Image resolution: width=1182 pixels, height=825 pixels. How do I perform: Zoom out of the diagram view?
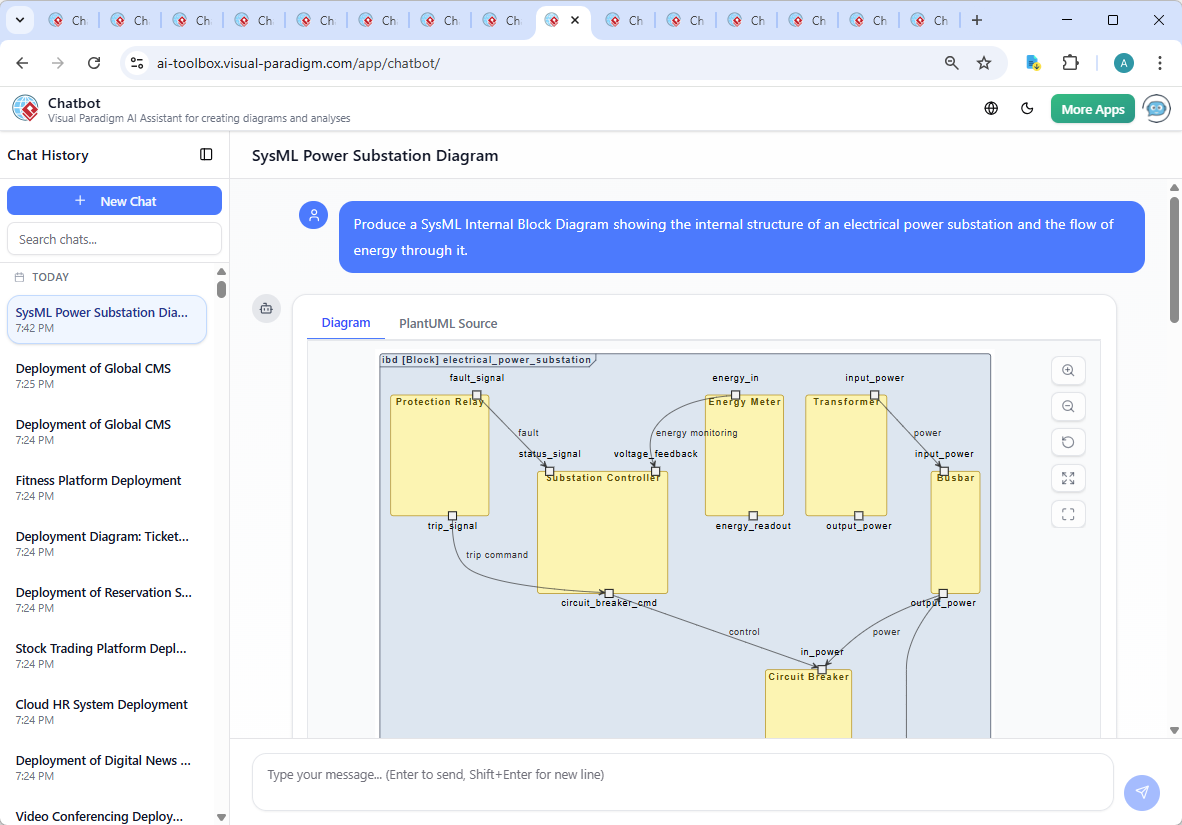click(x=1068, y=406)
